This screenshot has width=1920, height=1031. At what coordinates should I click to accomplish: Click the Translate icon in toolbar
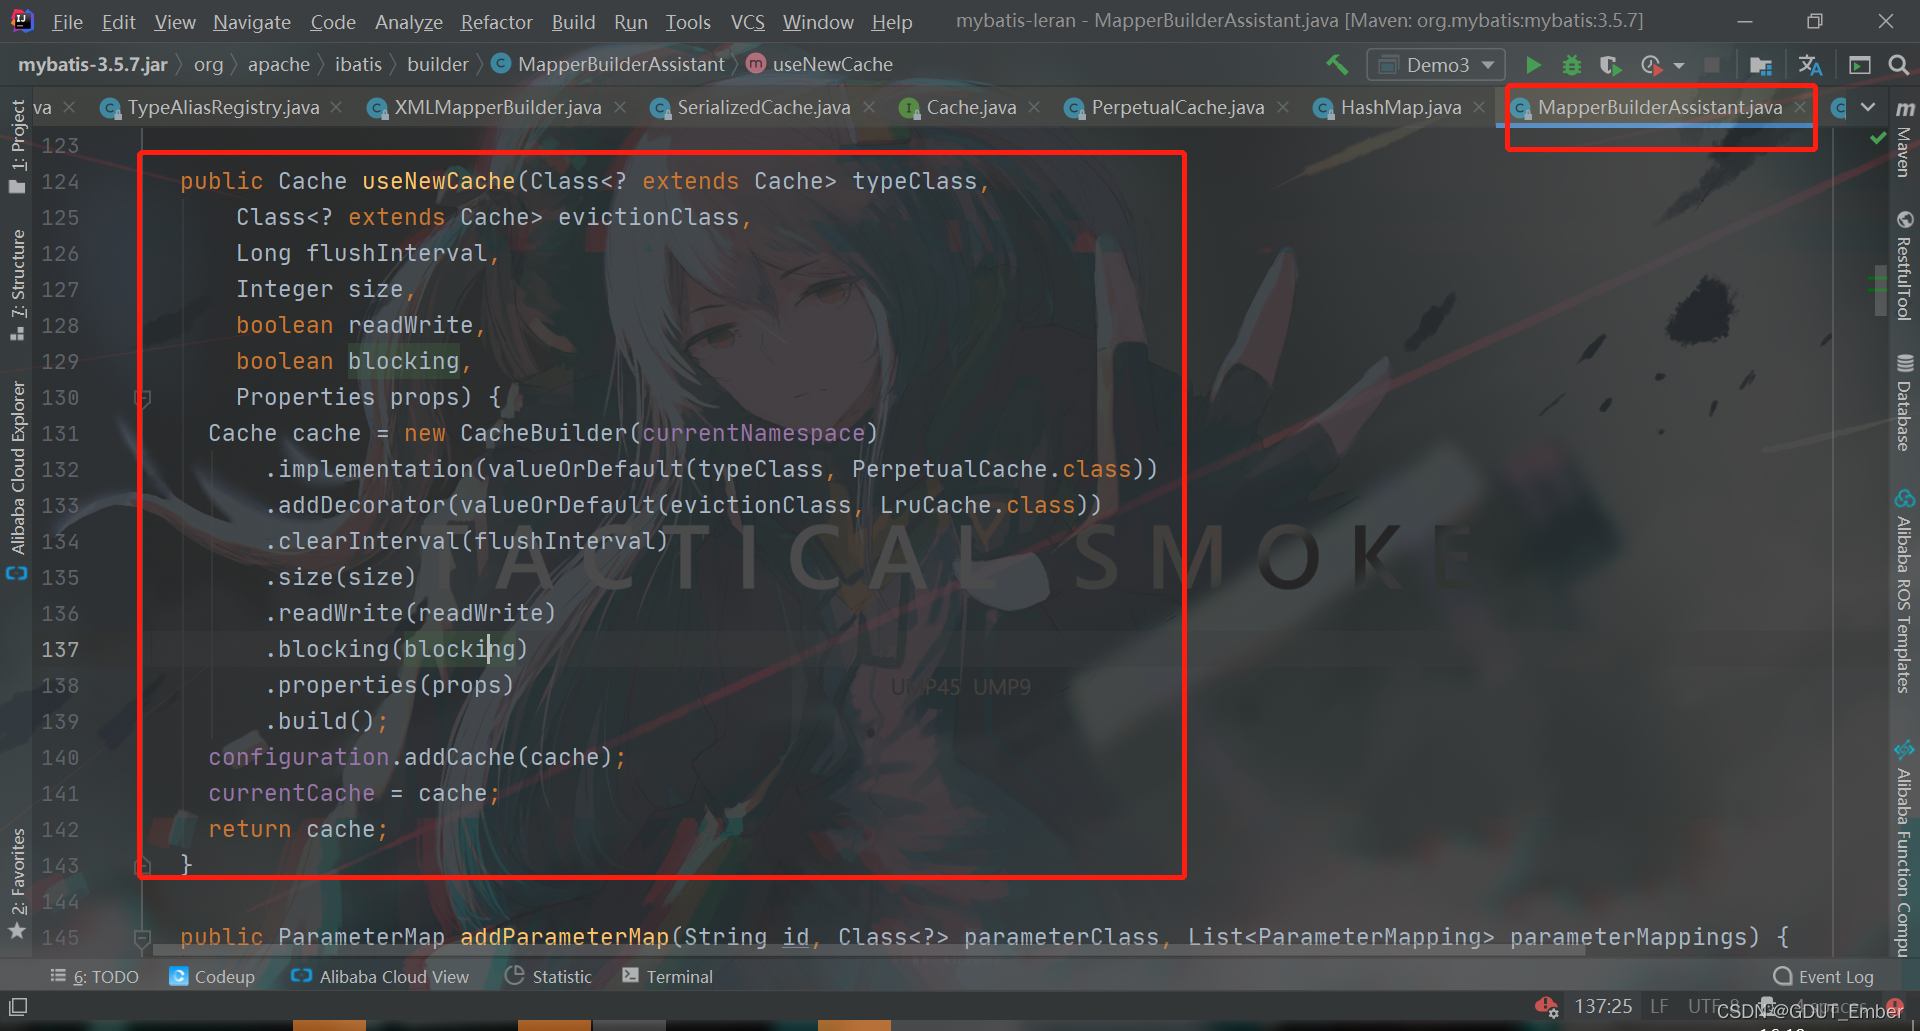(1810, 65)
